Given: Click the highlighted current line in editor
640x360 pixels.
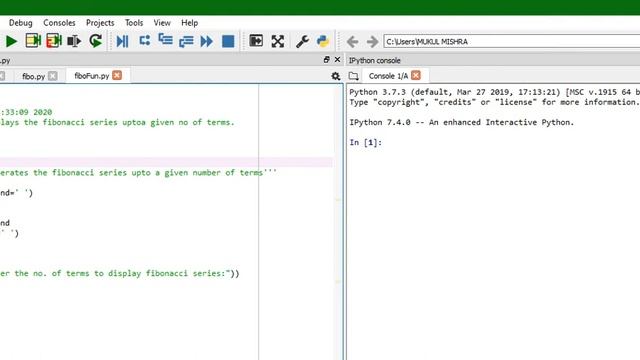Looking at the screenshot, I should [x=166, y=162].
